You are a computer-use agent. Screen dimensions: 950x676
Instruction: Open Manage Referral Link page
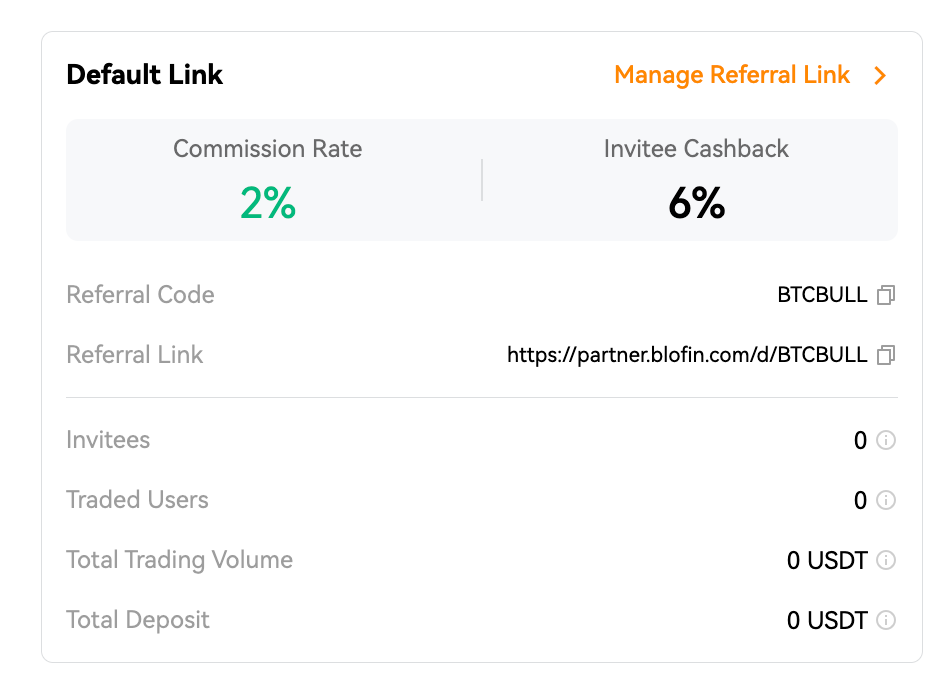tap(732, 75)
